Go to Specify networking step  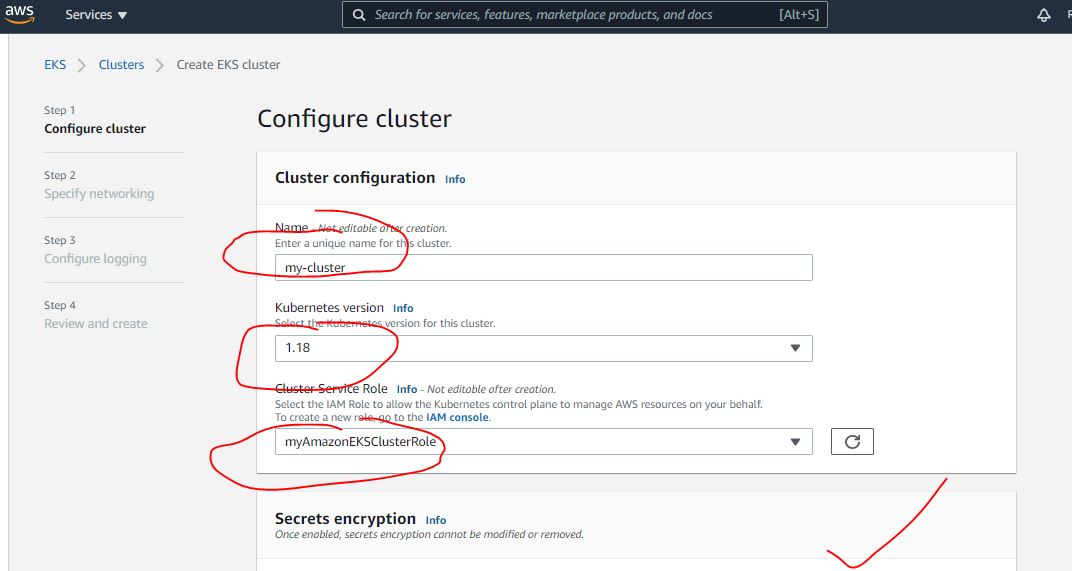click(99, 194)
